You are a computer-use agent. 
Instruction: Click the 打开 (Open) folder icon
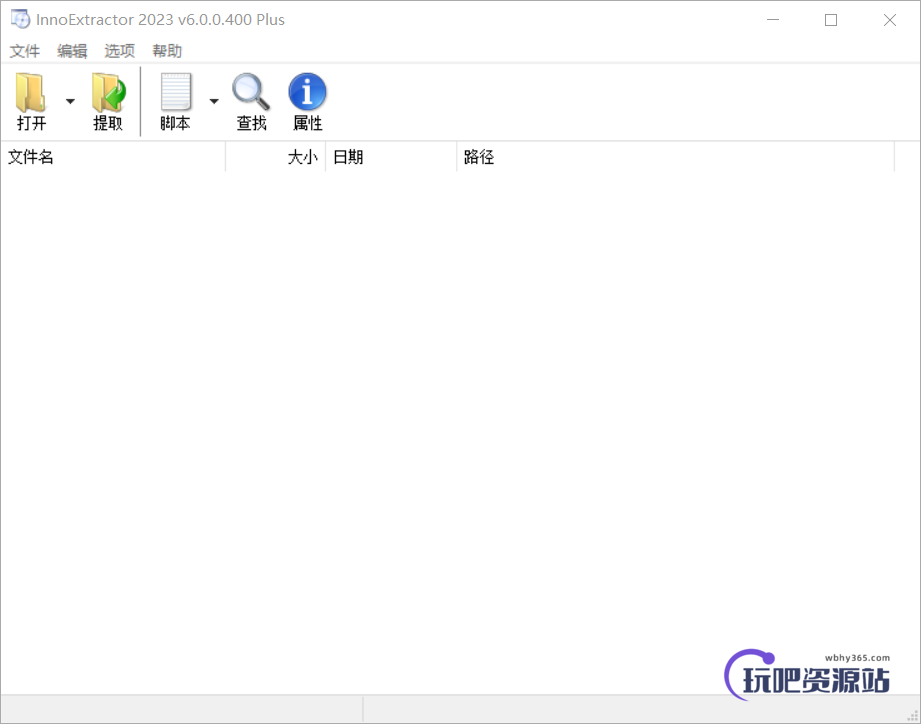tap(31, 92)
